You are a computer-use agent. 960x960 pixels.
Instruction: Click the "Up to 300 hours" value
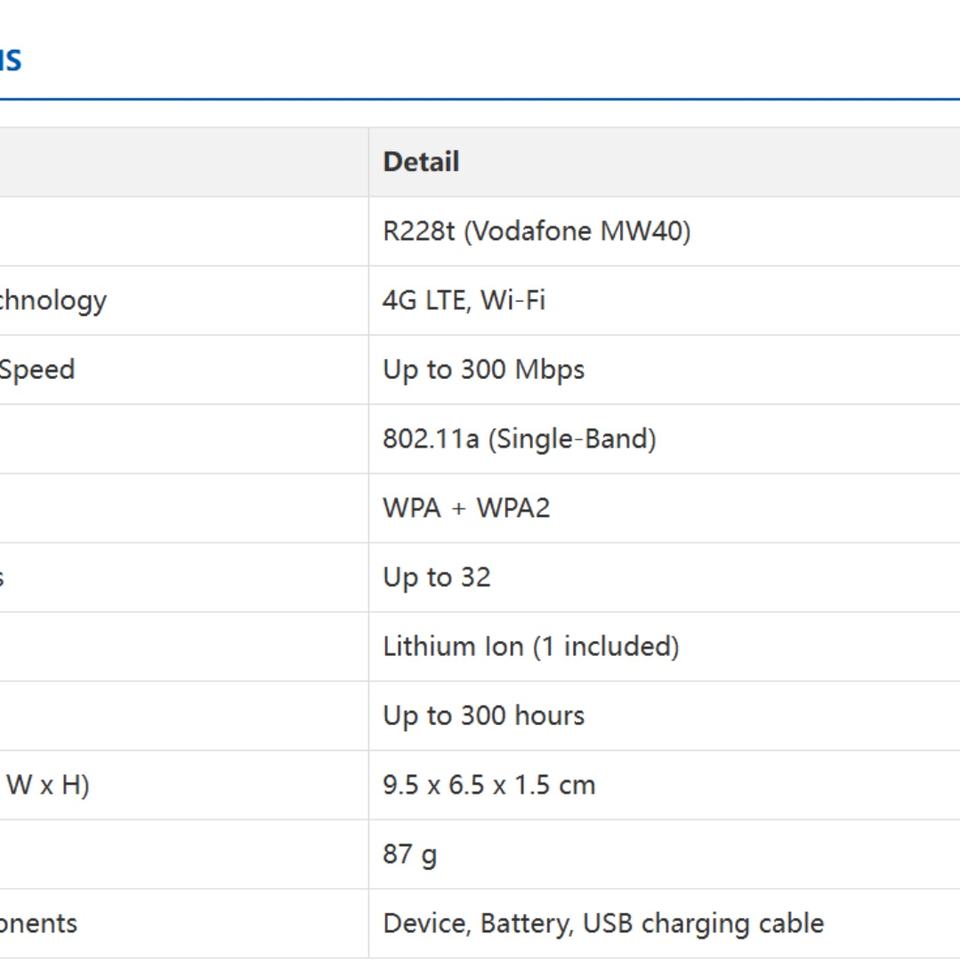click(x=483, y=715)
